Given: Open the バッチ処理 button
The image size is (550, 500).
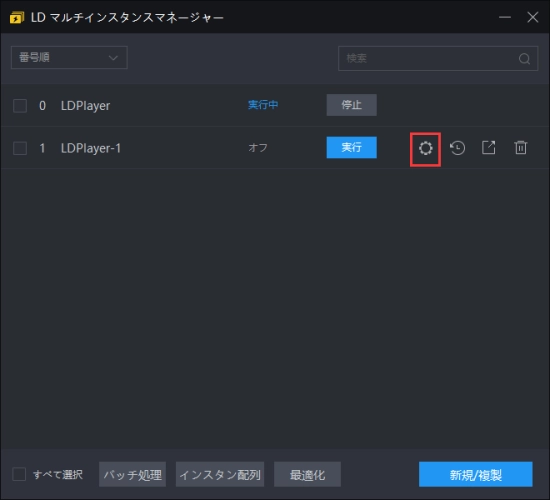Looking at the screenshot, I should 133,474.
